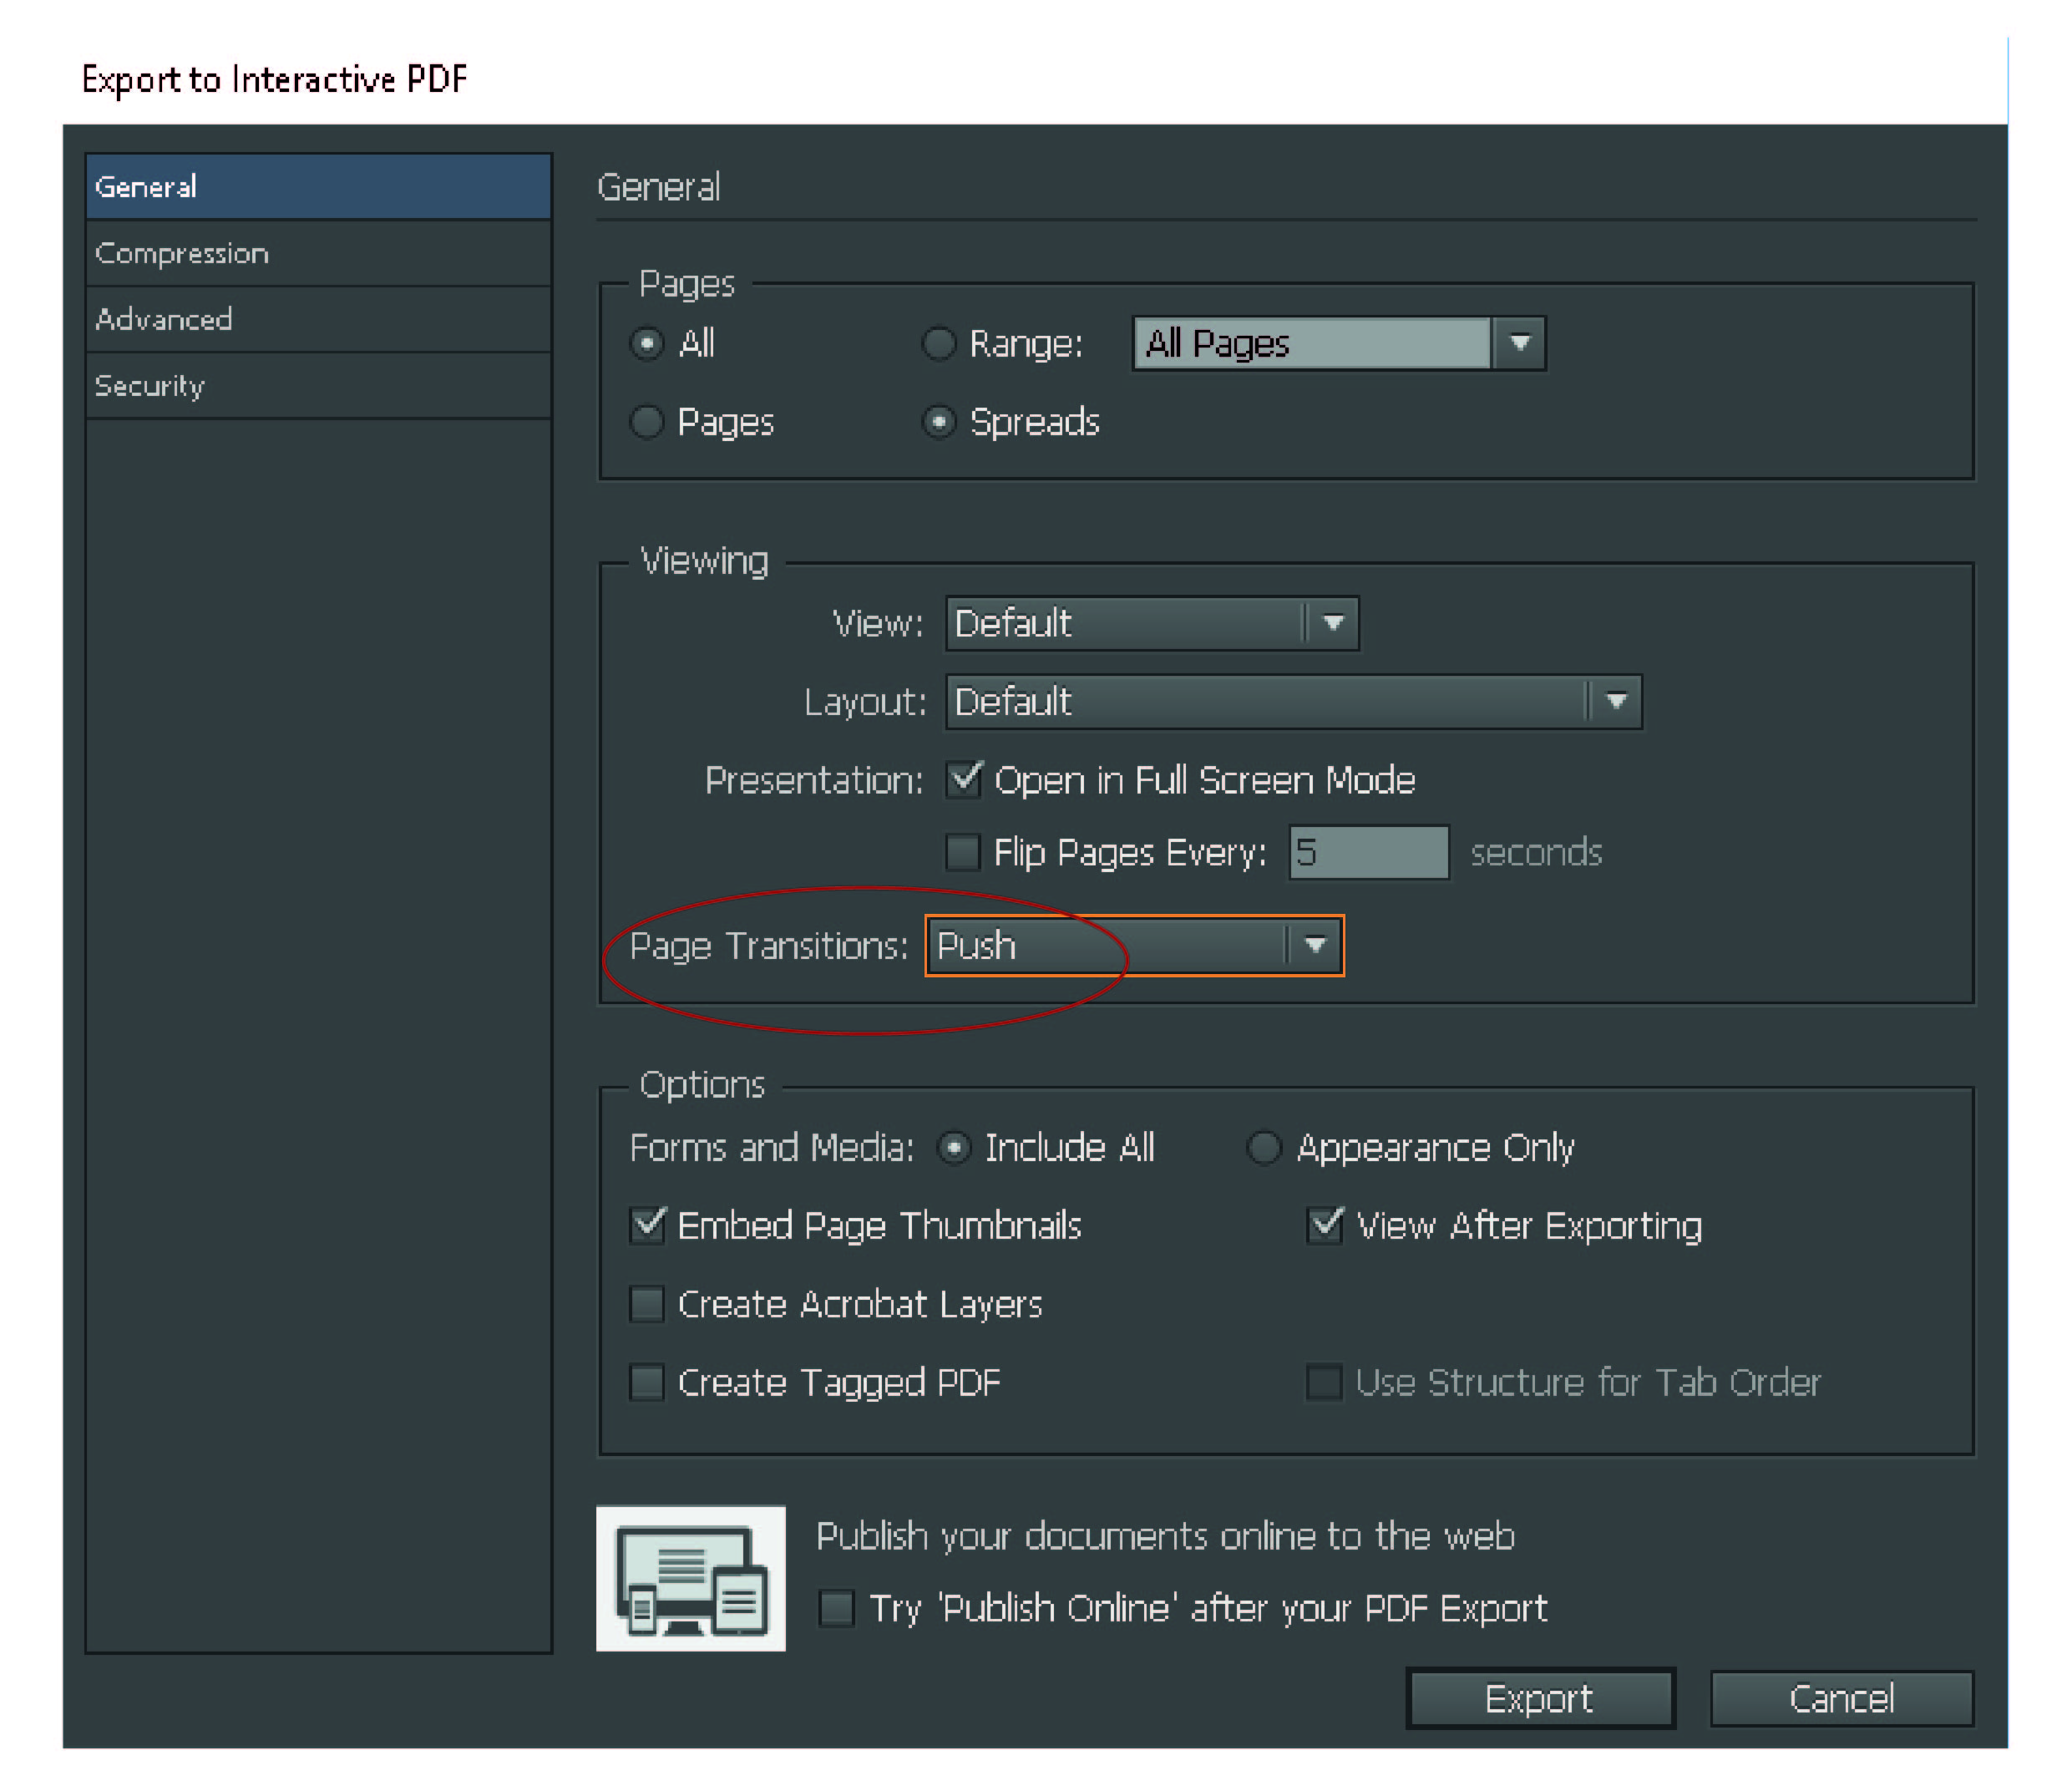Select the Range radio button

(938, 344)
